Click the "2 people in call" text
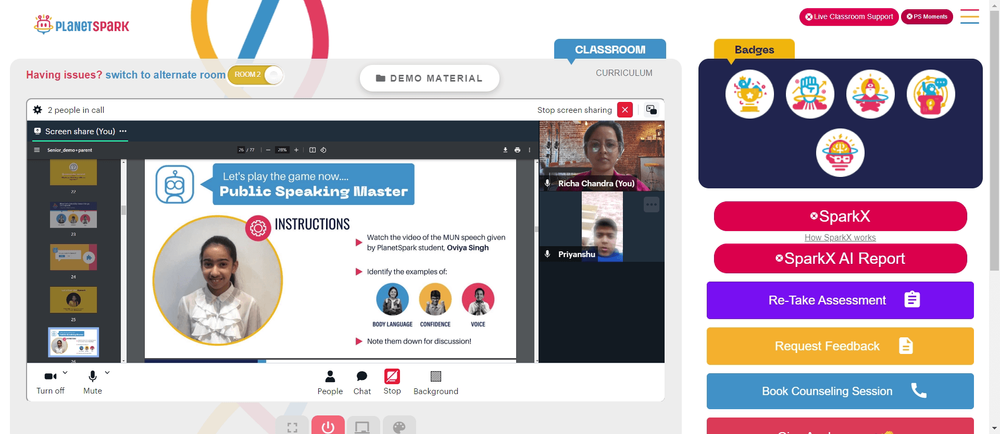Viewport: 1000px width, 434px height. pos(76,110)
